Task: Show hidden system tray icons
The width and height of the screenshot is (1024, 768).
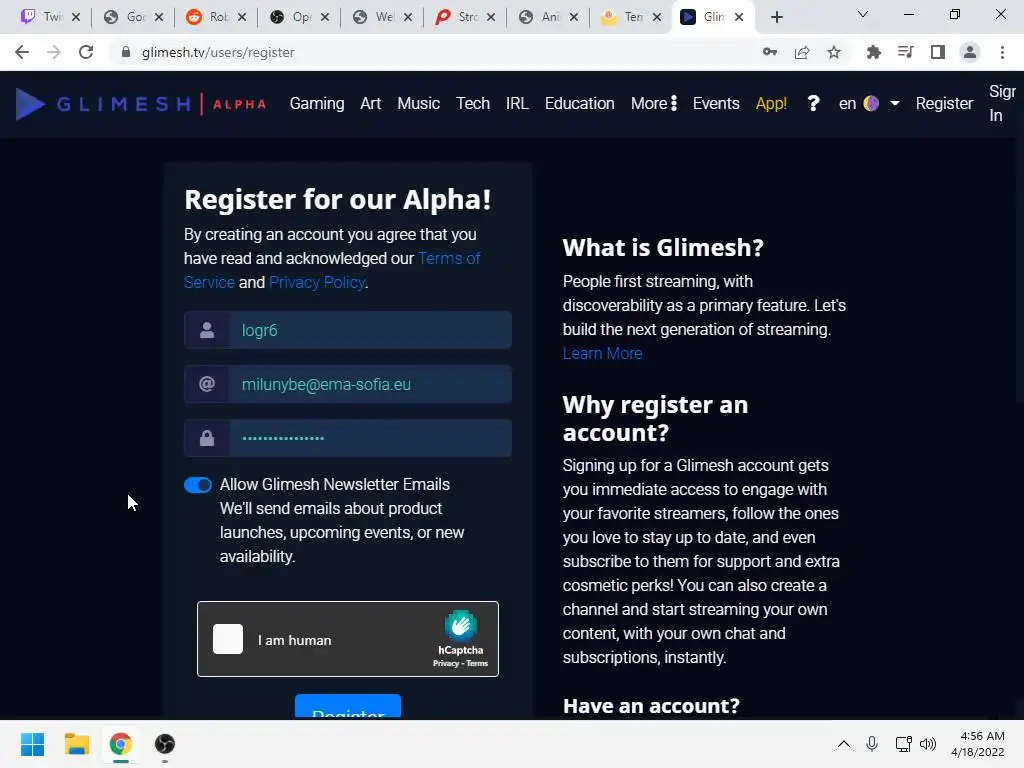Action: [844, 744]
